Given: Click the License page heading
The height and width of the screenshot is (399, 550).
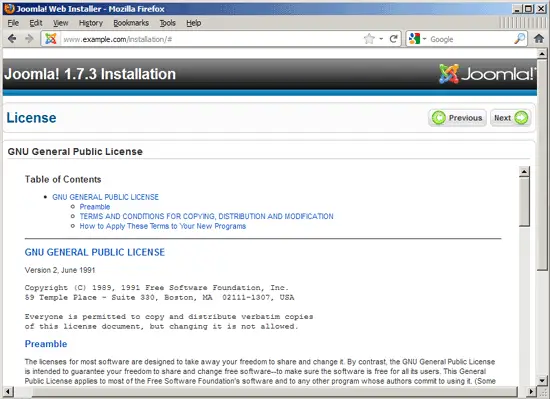Looking at the screenshot, I should click(x=31, y=118).
